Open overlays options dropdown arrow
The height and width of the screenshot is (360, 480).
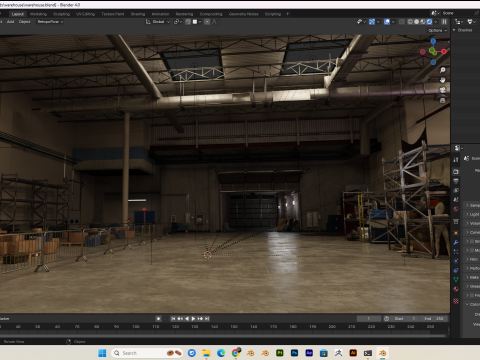394,22
